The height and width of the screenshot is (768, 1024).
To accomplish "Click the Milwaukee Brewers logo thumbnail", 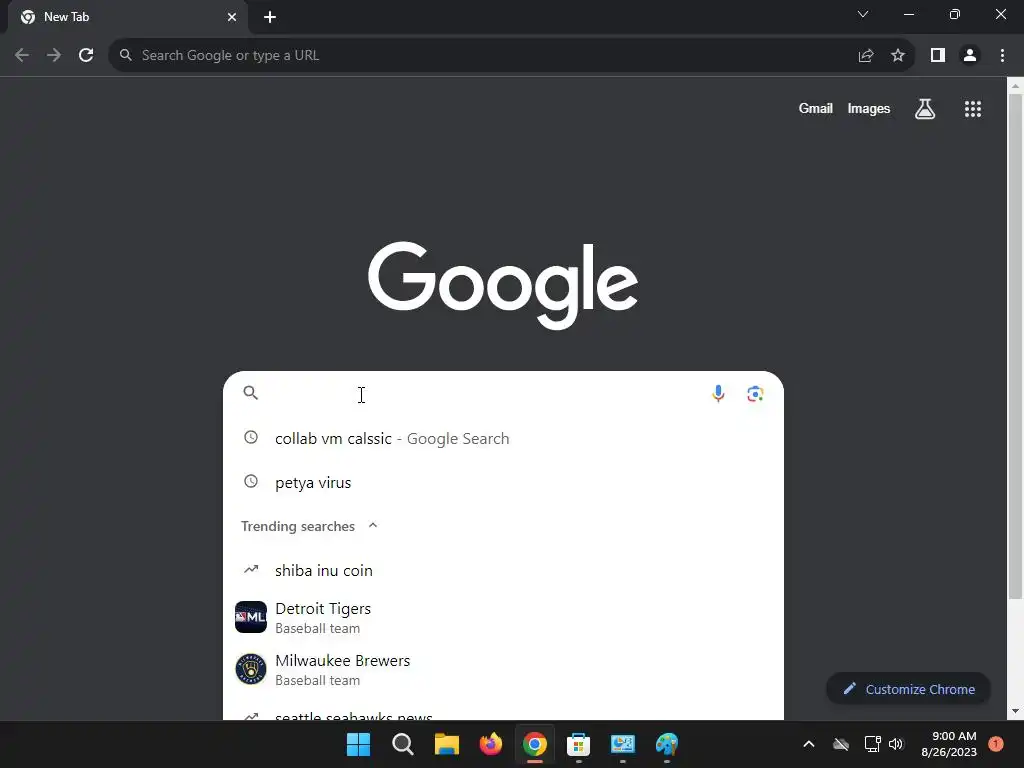I will click(251, 669).
